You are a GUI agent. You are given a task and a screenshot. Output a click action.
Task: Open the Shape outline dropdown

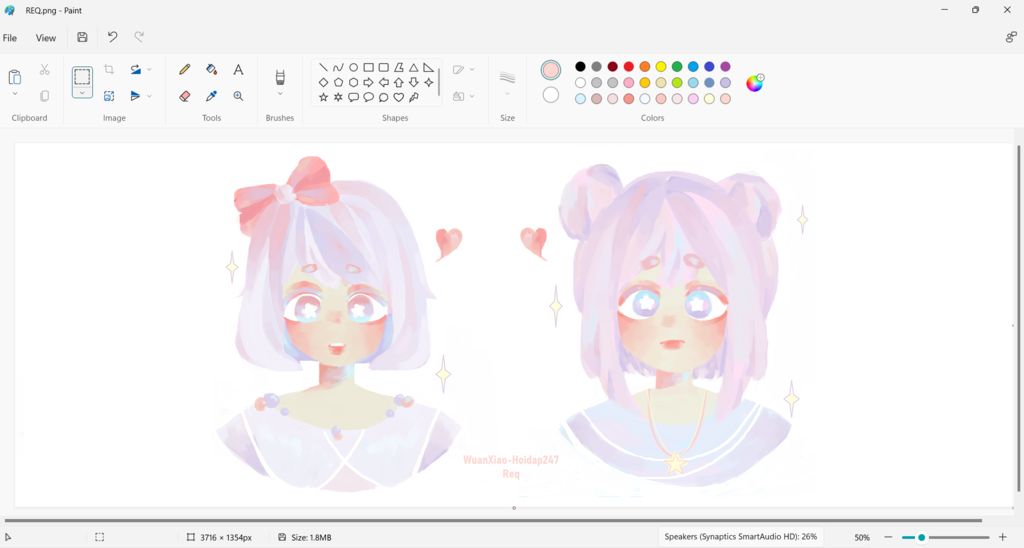472,69
